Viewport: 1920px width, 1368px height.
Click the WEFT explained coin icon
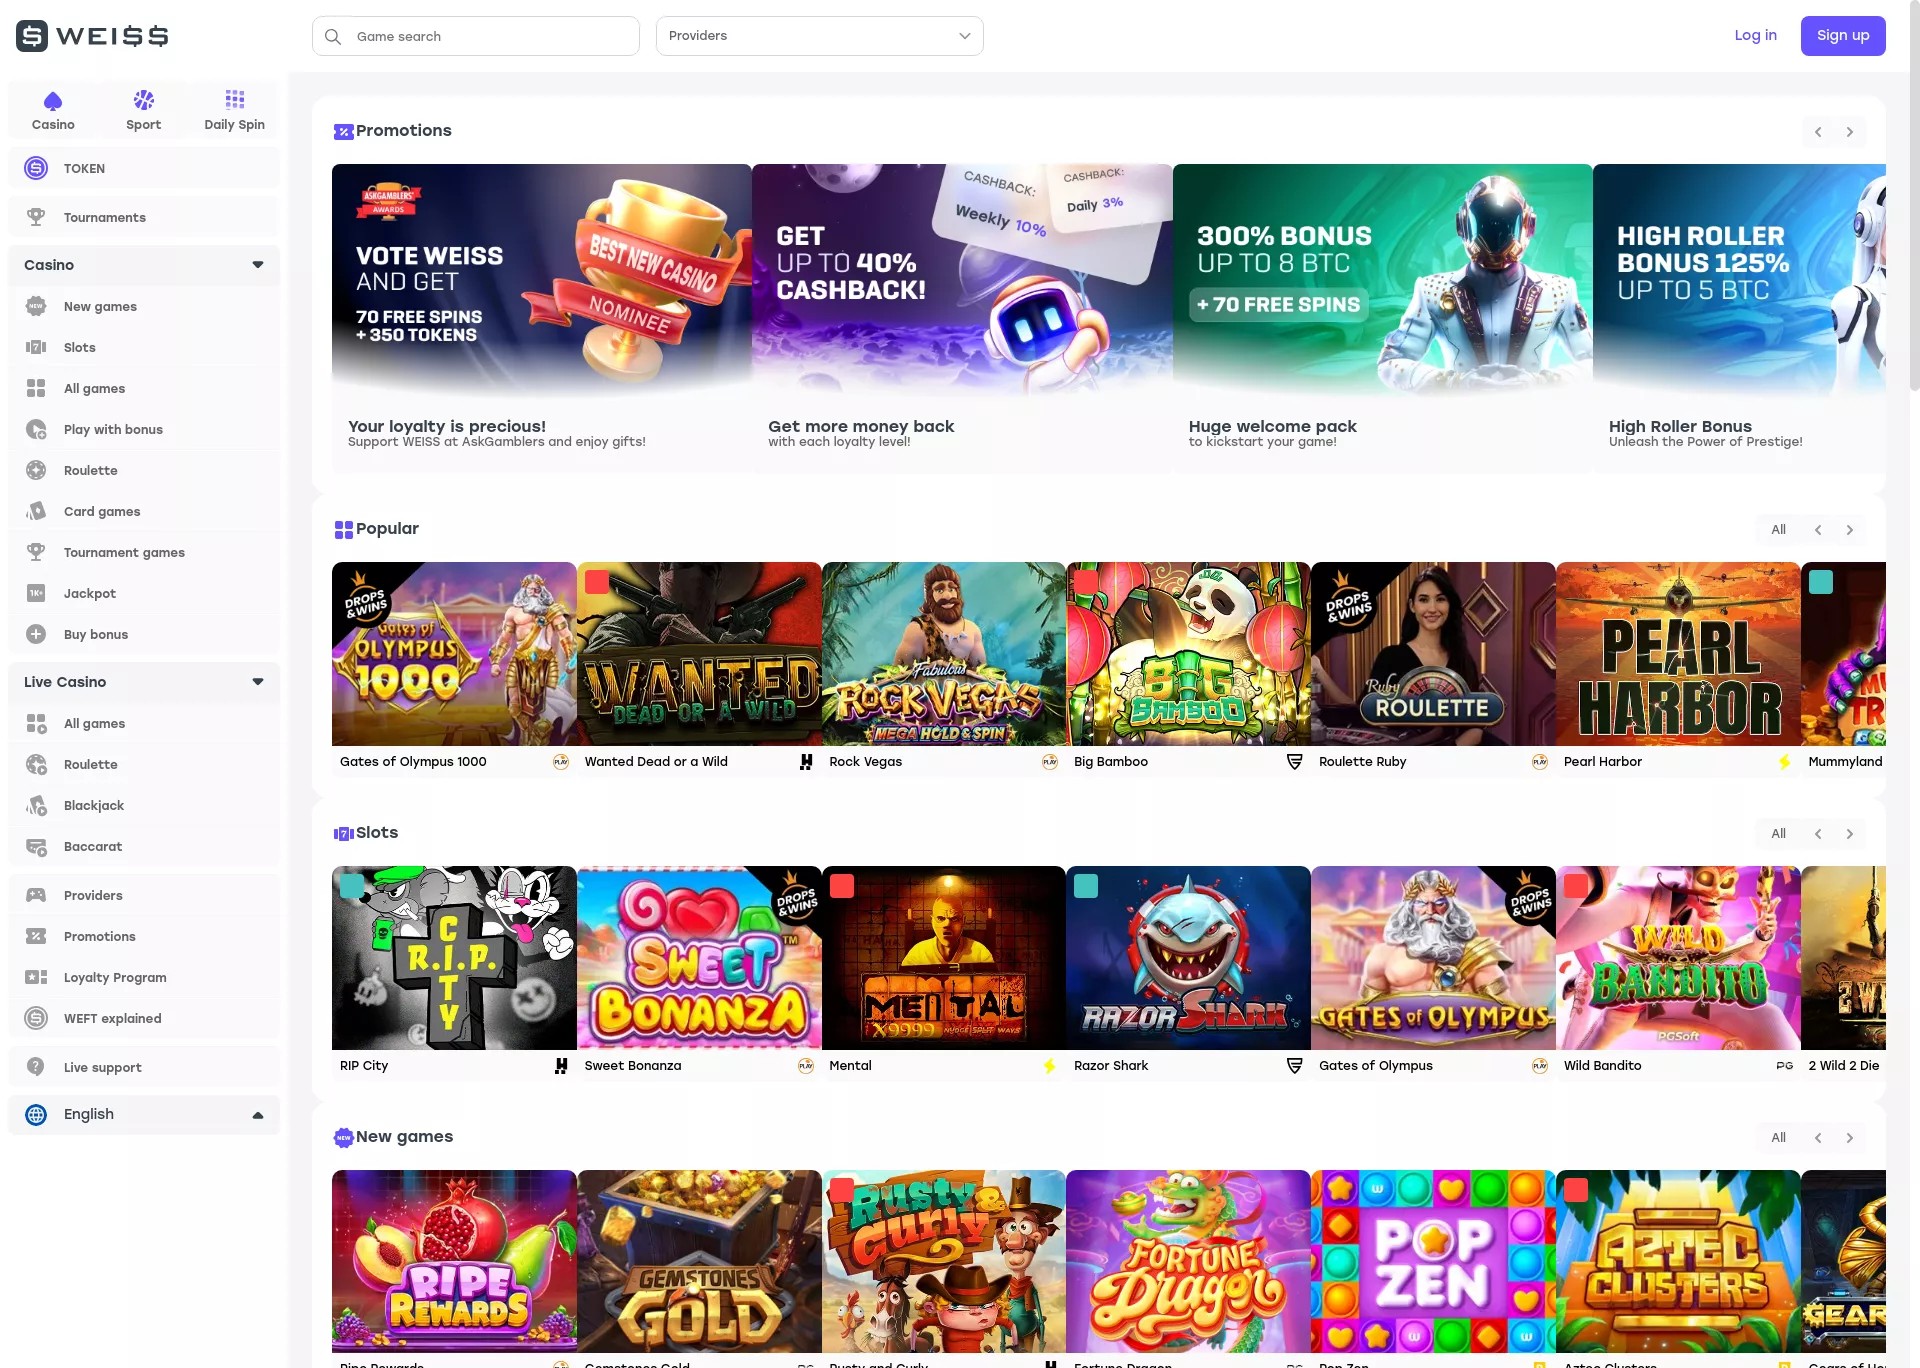36,1018
